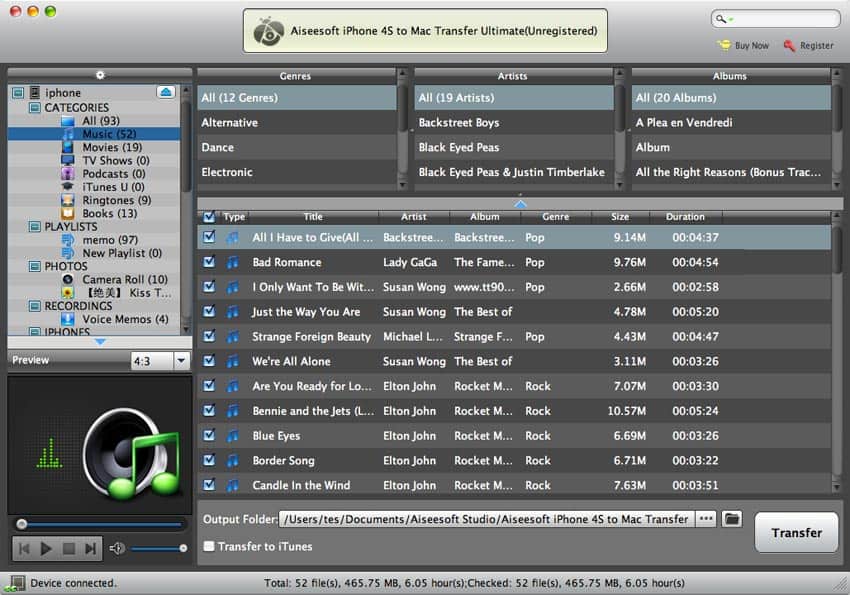
Task: Uncheck Strange Foreign Beauty track
Action: point(209,336)
